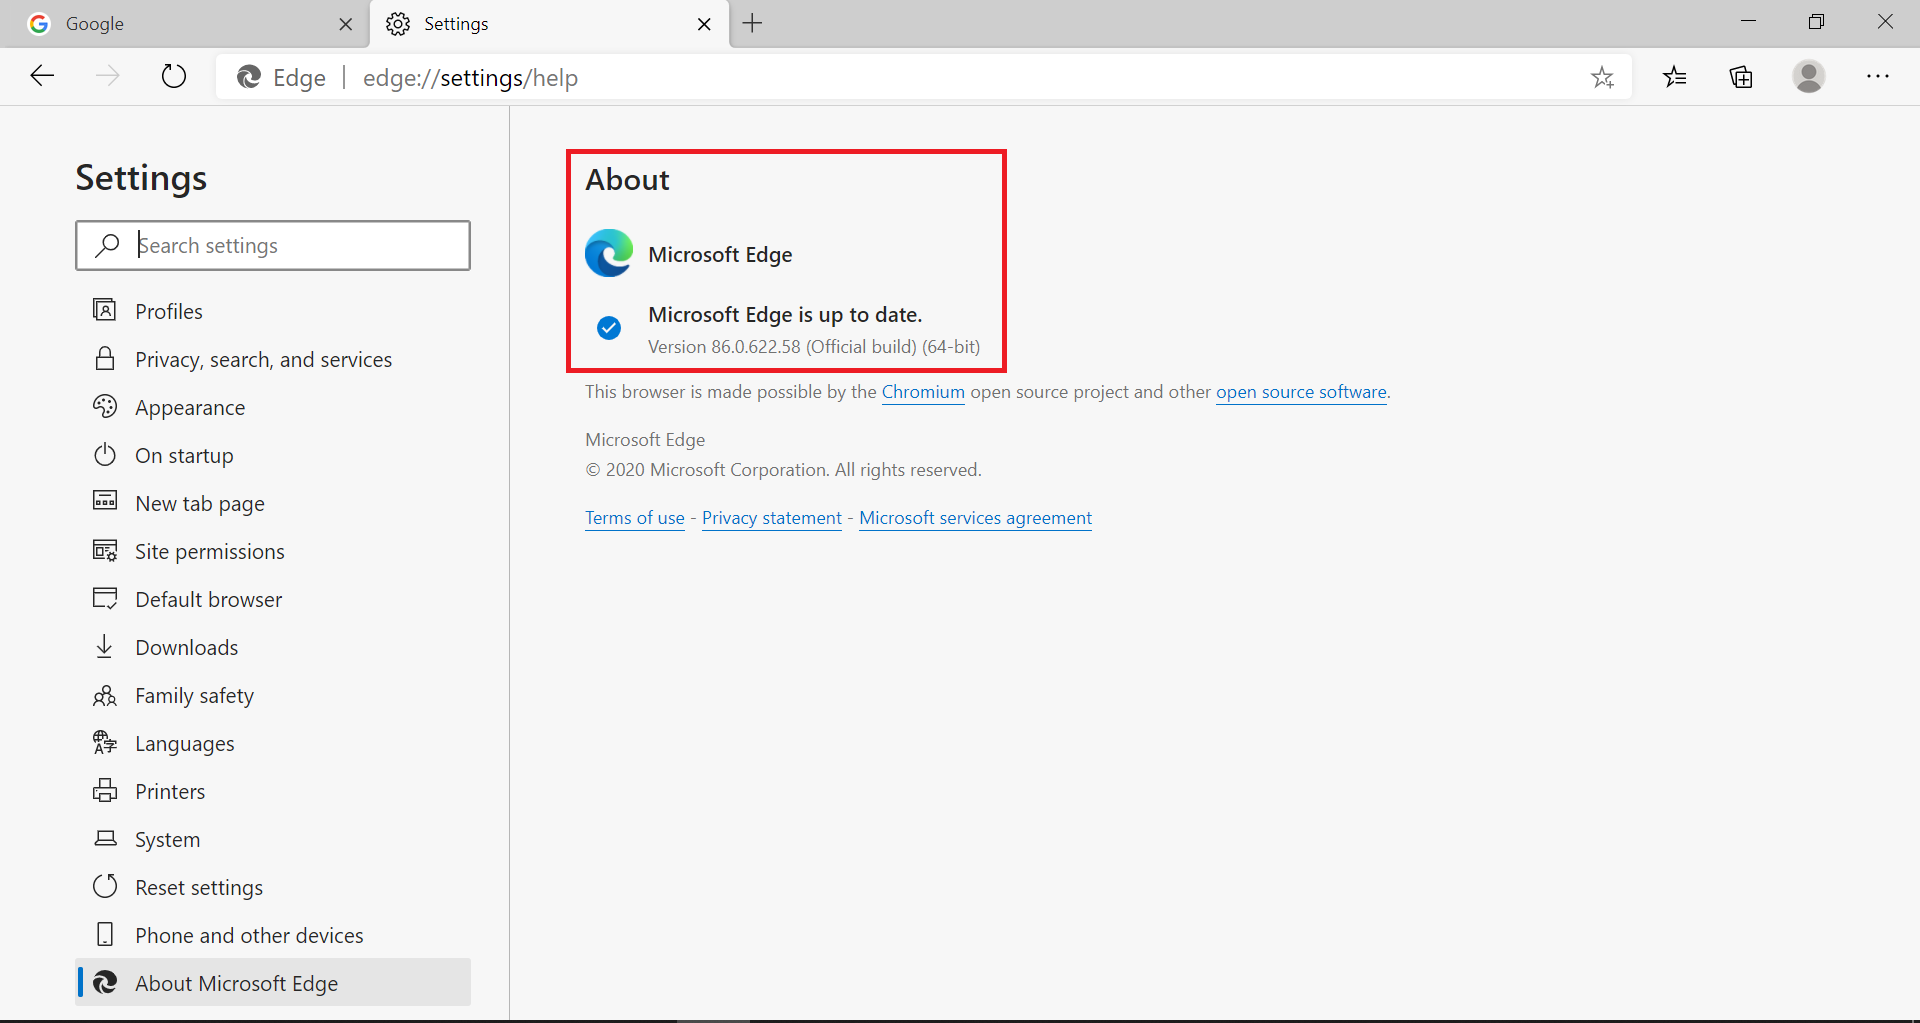1920x1023 pixels.
Task: Go back using the browser back arrow
Action: (x=42, y=76)
